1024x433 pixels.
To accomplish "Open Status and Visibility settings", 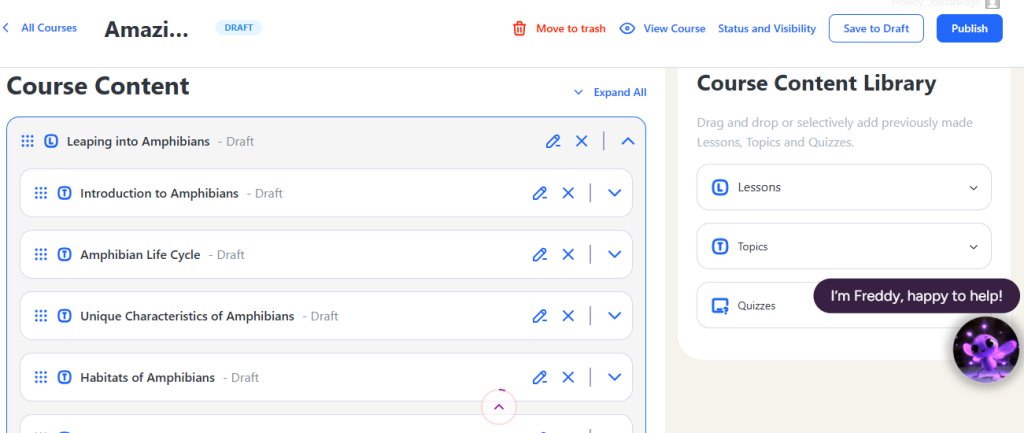I will (x=766, y=28).
